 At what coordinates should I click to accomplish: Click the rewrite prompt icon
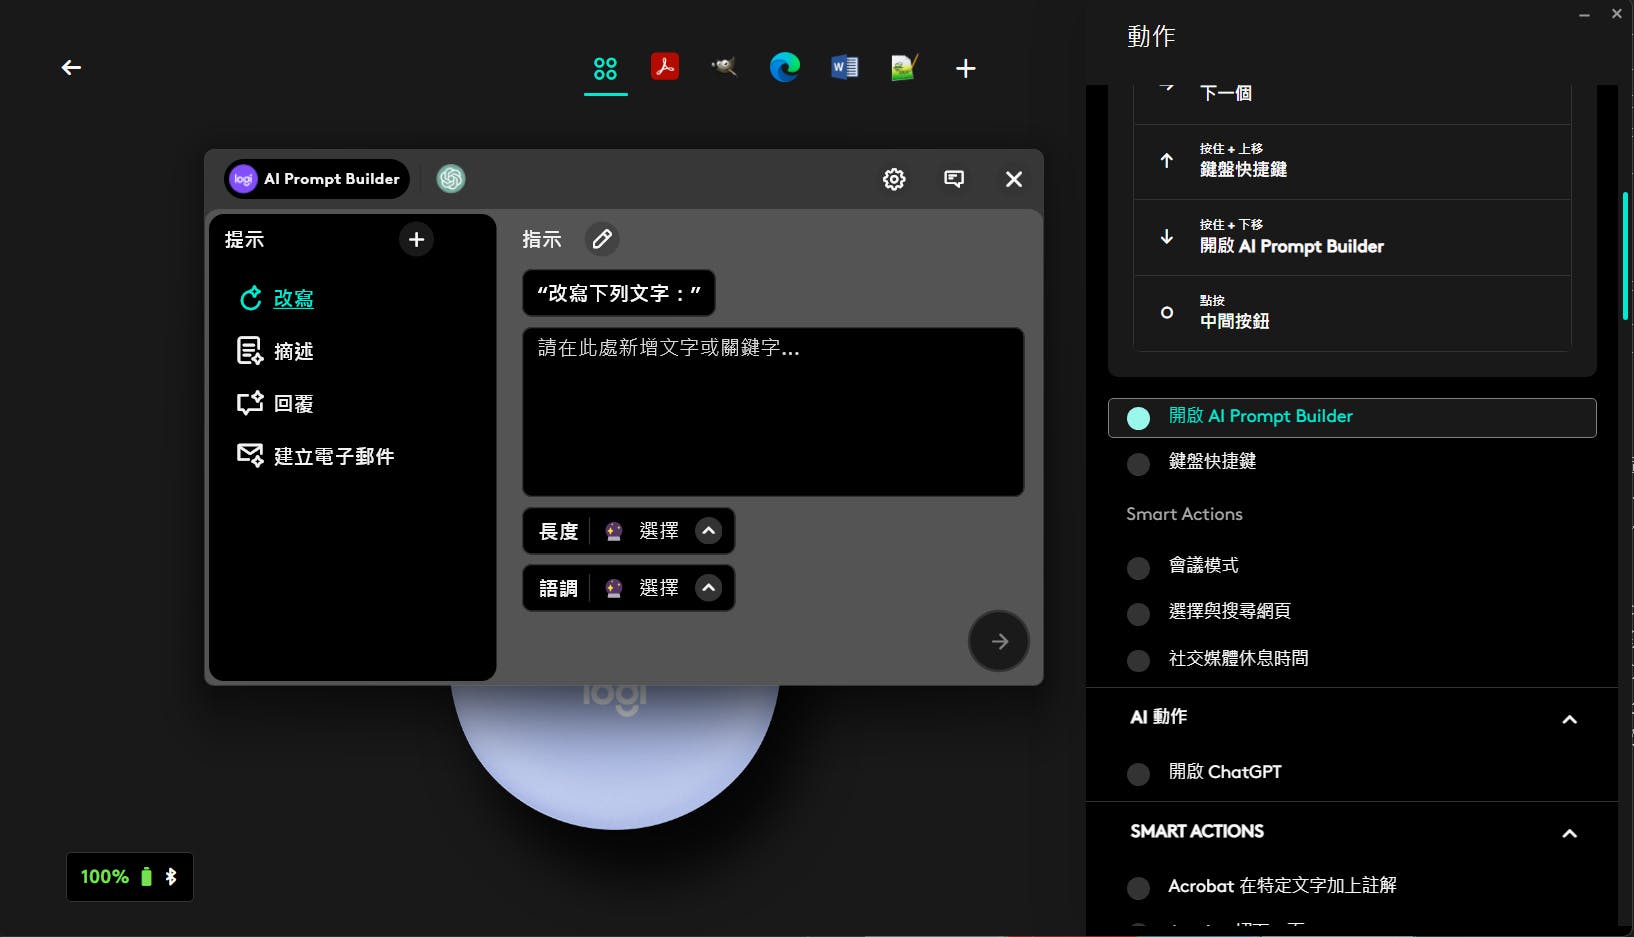(x=250, y=298)
